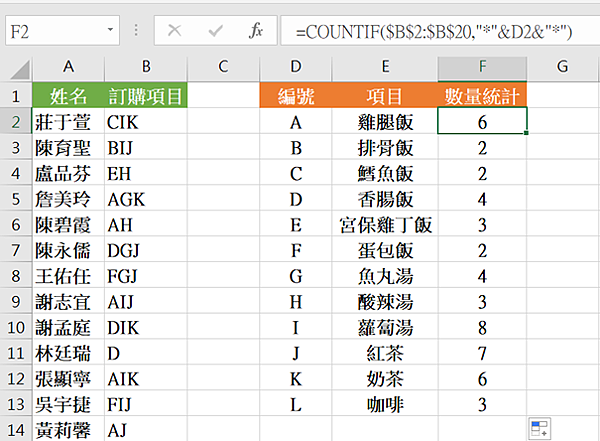Click the Enter checkmark in formula bar

(x=215, y=31)
